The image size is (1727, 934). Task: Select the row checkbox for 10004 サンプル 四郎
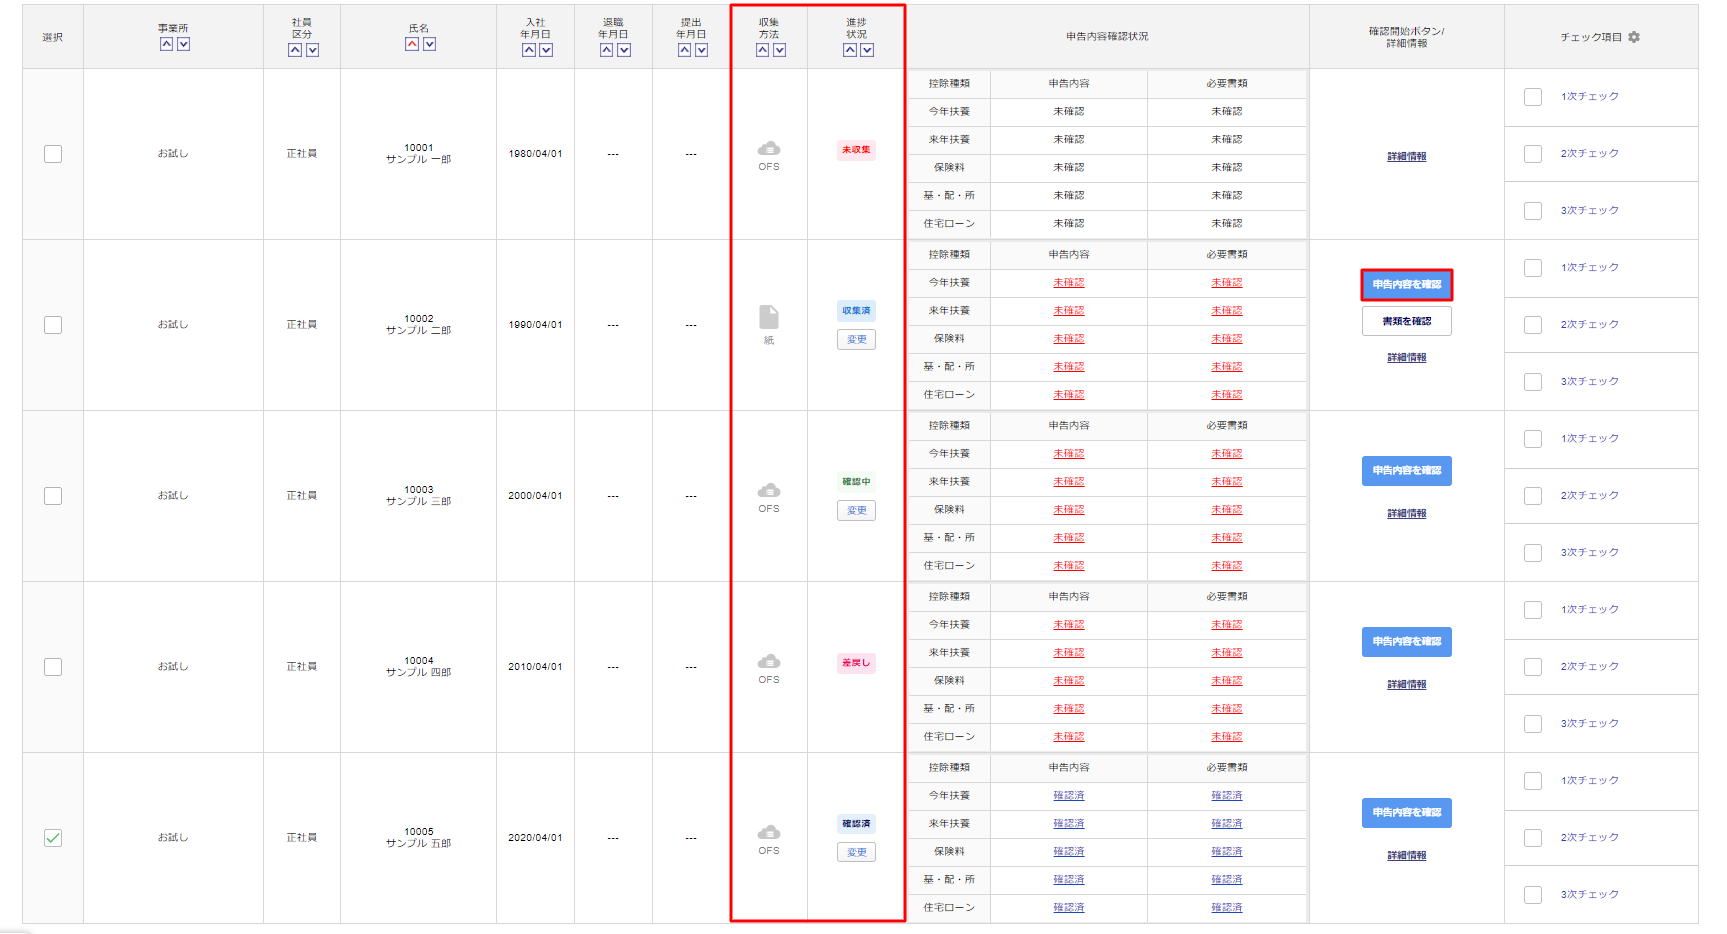53,667
